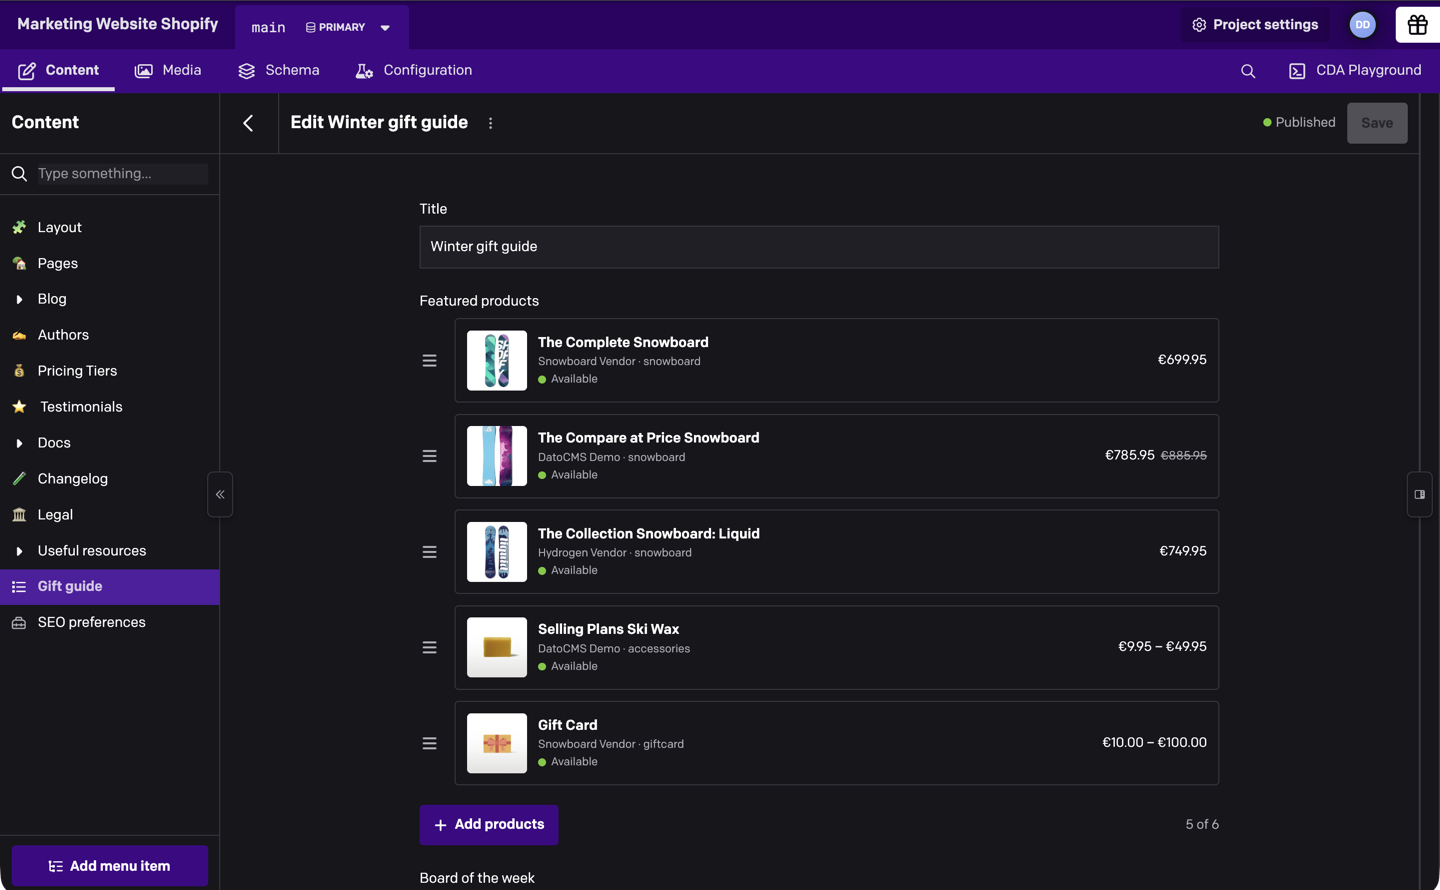Collapse the content sidebar with double chevron

tap(220, 494)
